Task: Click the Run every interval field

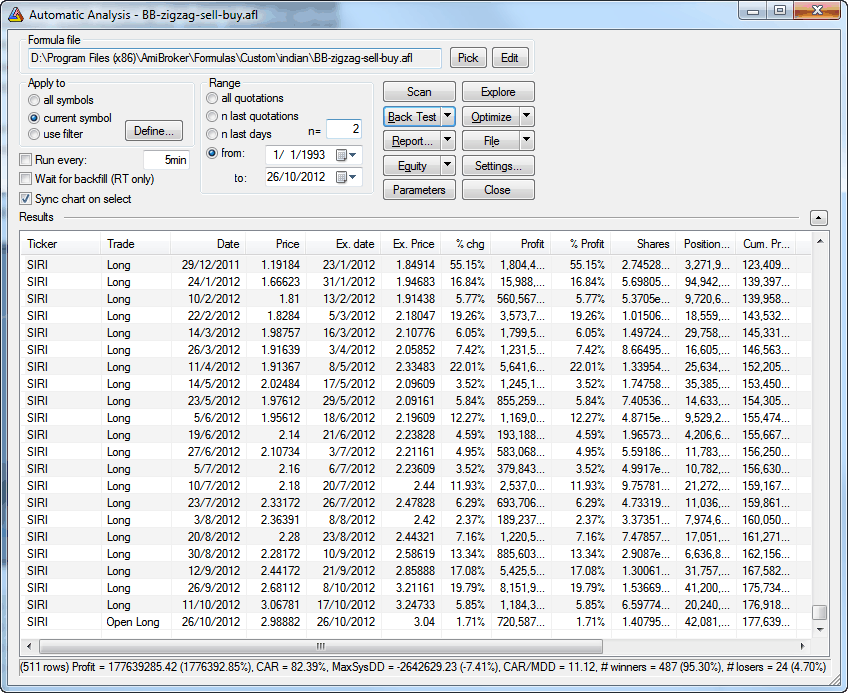Action: click(x=167, y=160)
